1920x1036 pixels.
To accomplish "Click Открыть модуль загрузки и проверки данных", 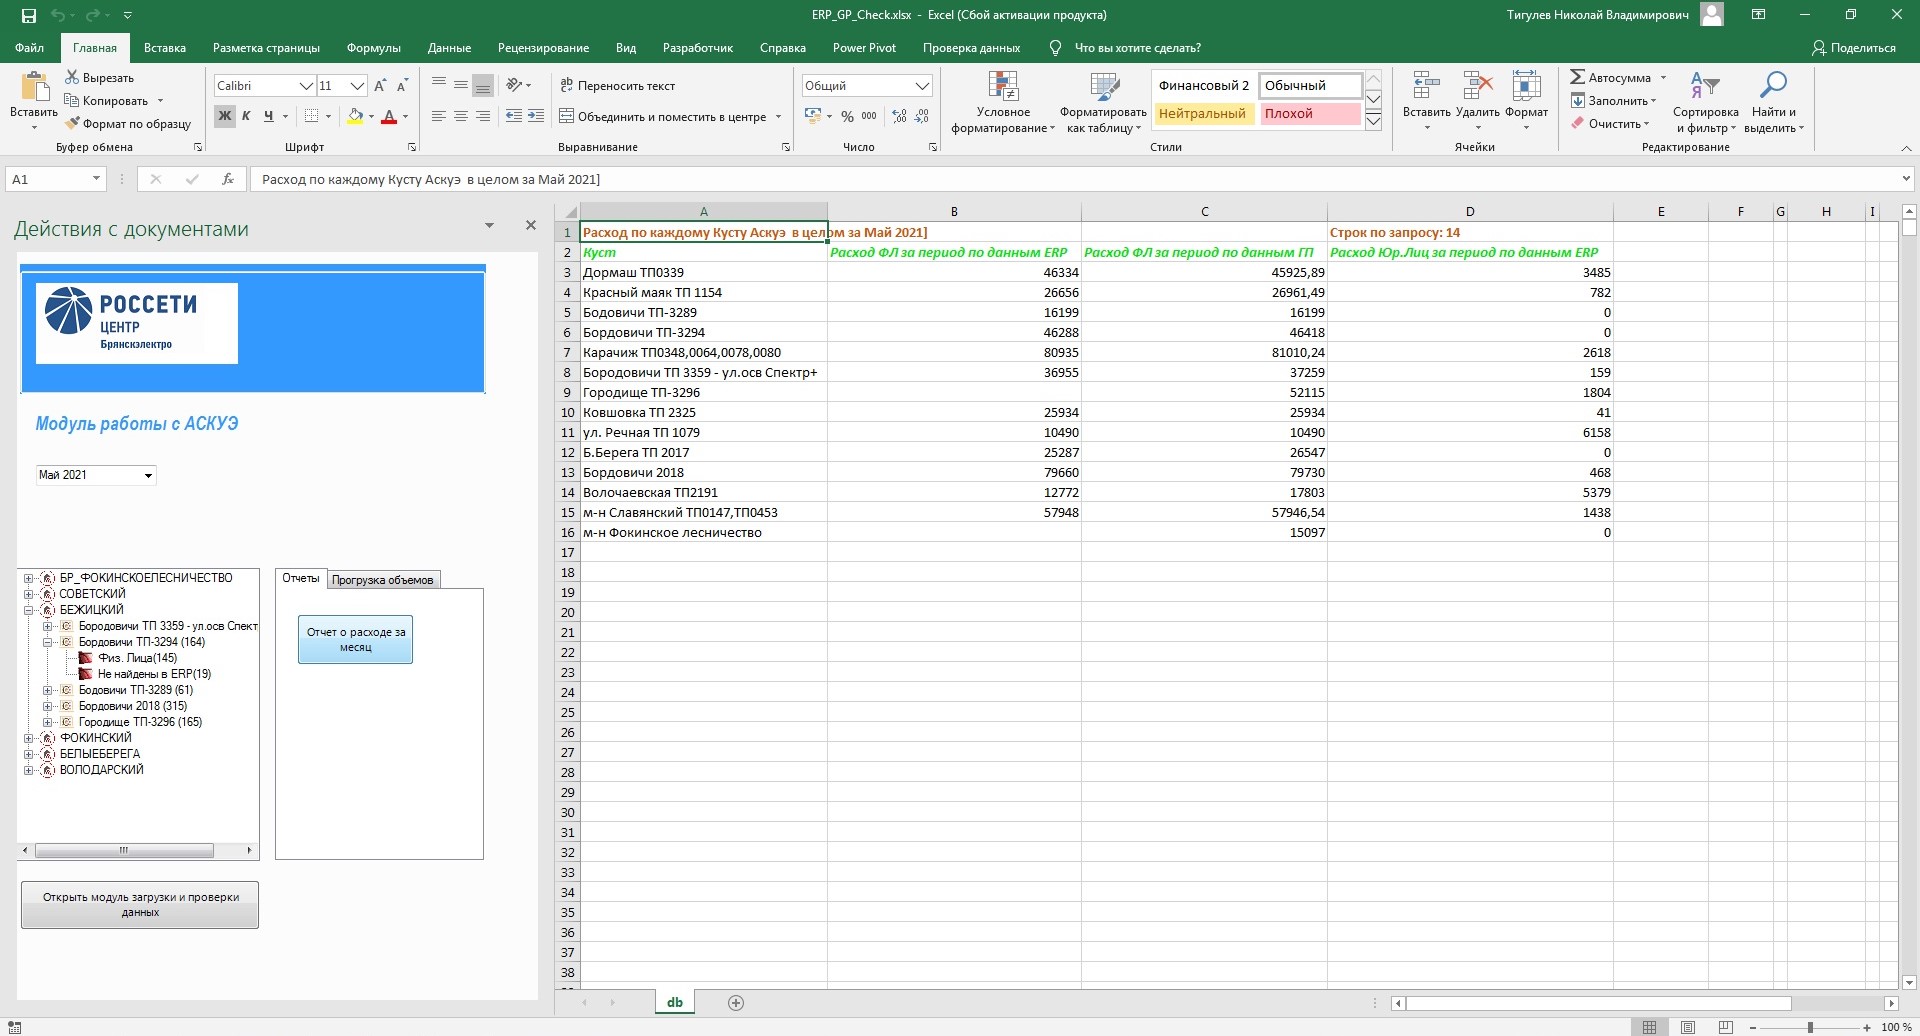I will pyautogui.click(x=140, y=905).
